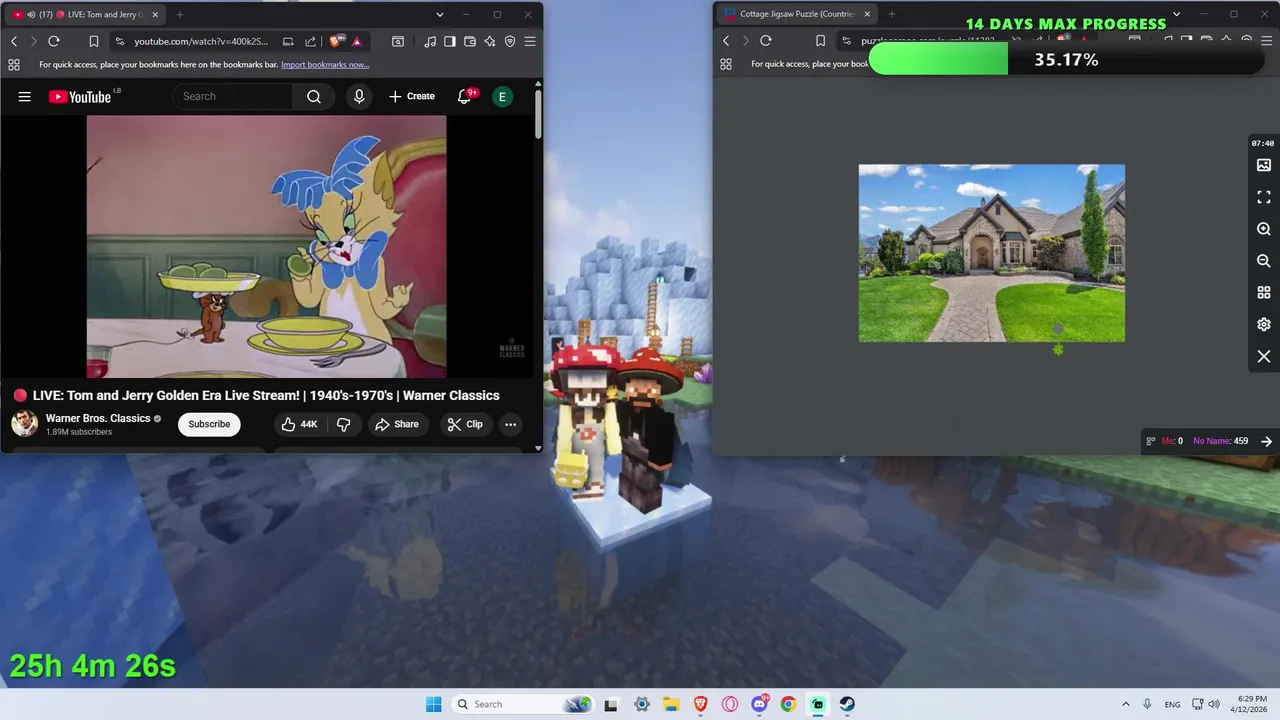Enter fullscreen in the puzzle sidebar
Viewport: 1280px width, 720px height.
click(x=1264, y=197)
